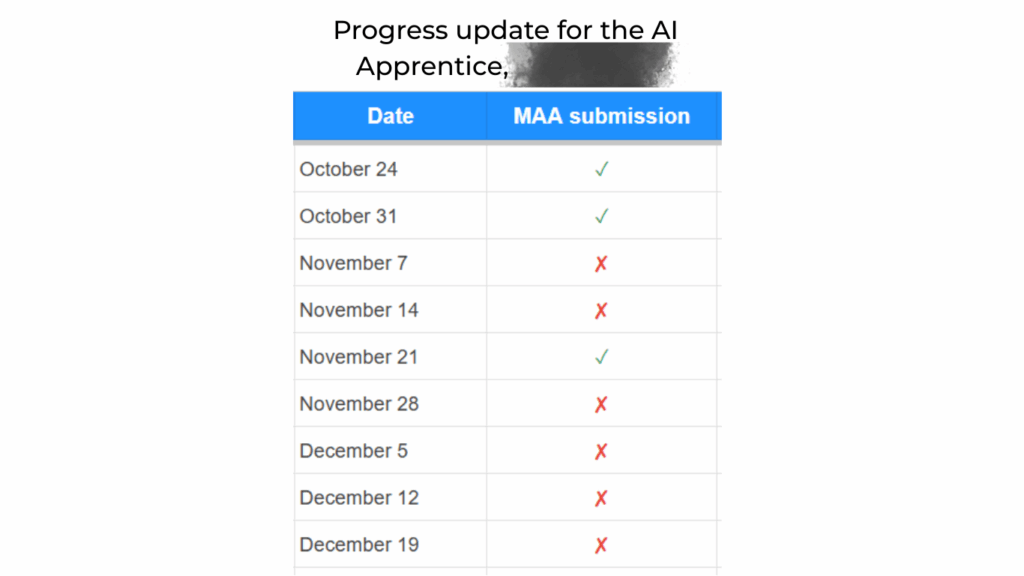Screen dimensions: 1024x576
Task: Select the red X beside December 5
Action: (601, 452)
